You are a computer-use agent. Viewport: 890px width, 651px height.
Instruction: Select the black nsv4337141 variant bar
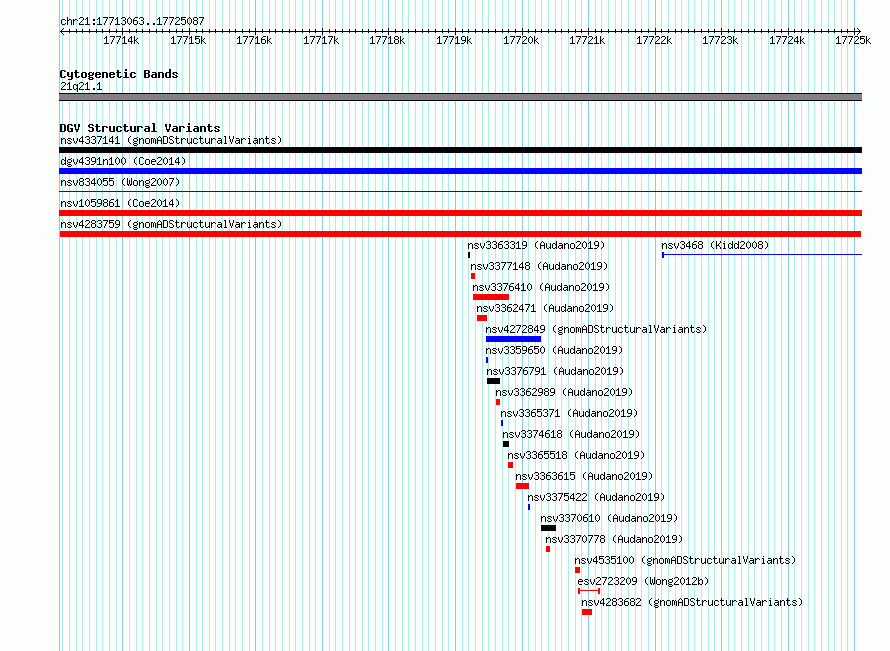tap(460, 150)
